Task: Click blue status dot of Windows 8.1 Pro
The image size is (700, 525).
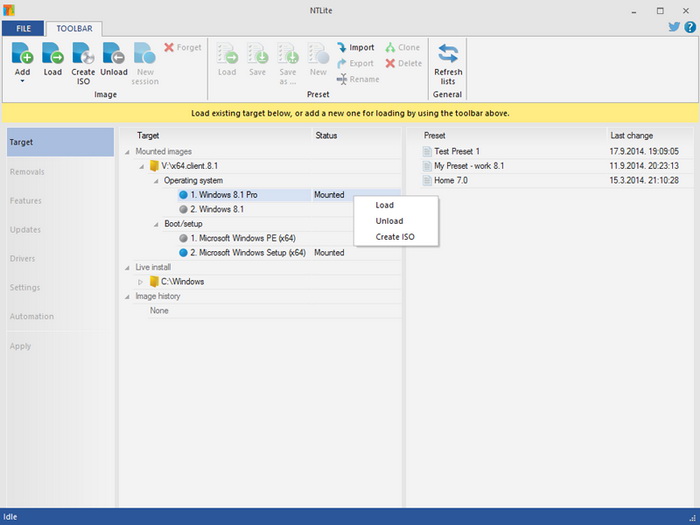Action: pos(183,195)
